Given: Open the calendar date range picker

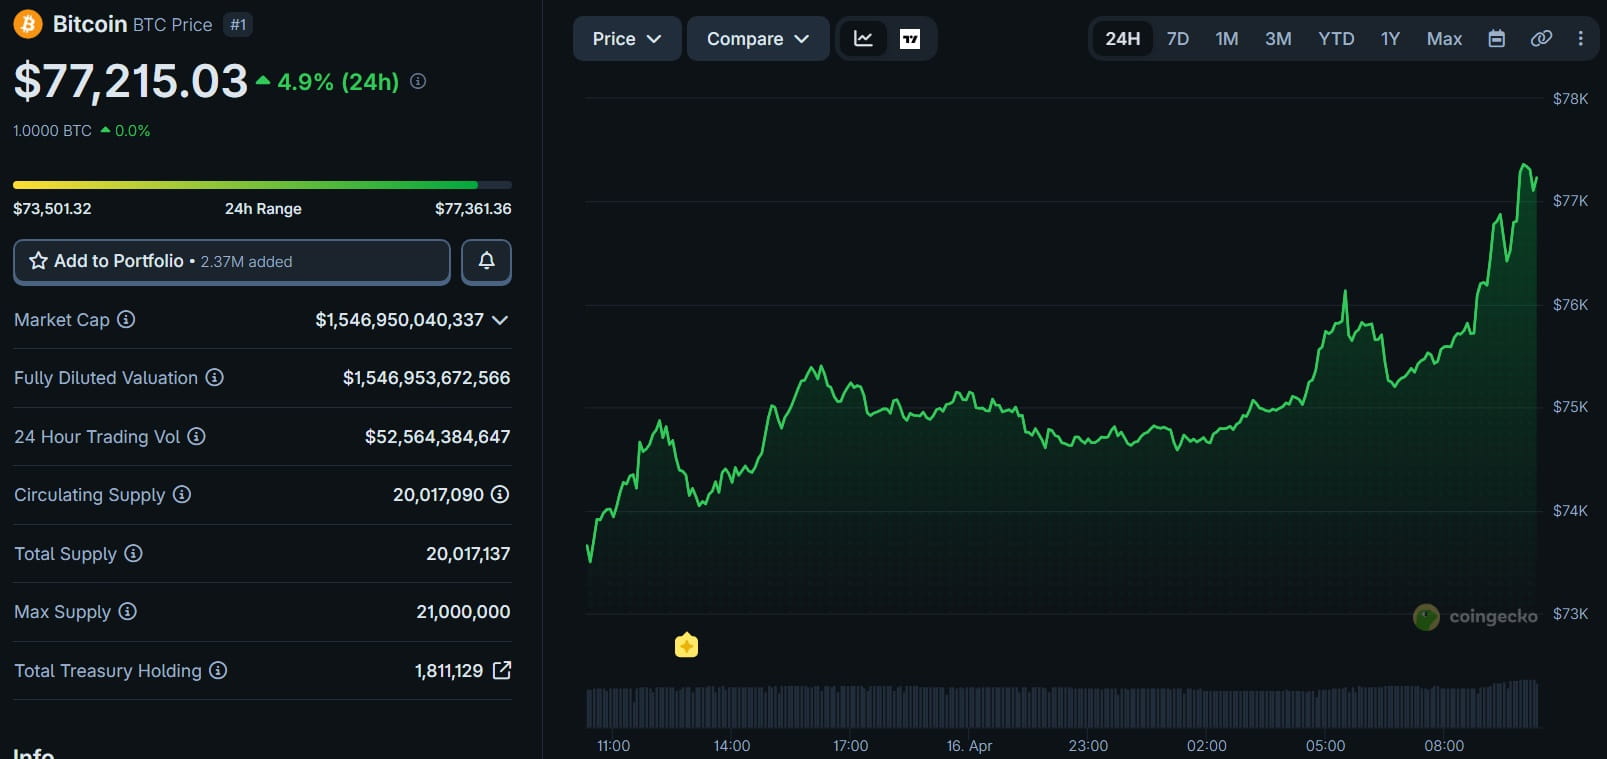Looking at the screenshot, I should click(x=1496, y=39).
